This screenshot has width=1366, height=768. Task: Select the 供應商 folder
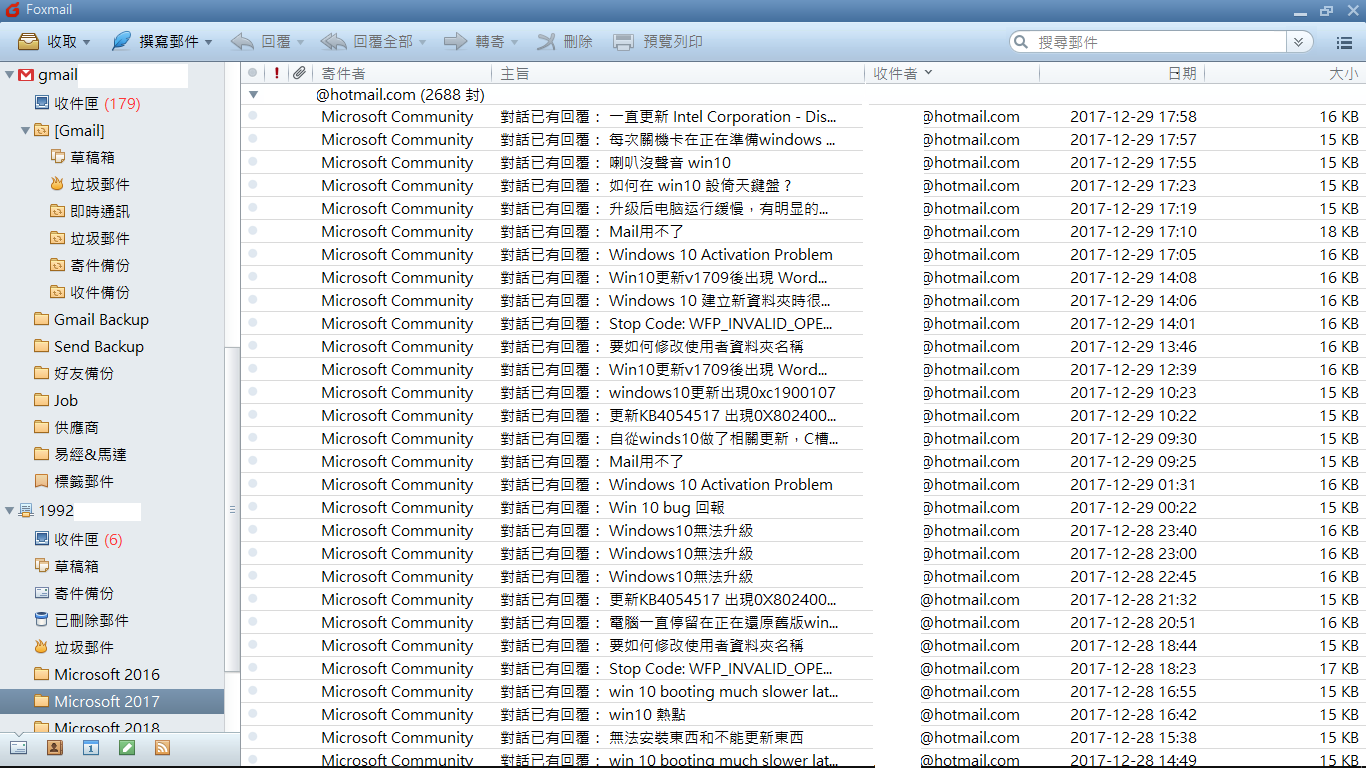coord(66,427)
